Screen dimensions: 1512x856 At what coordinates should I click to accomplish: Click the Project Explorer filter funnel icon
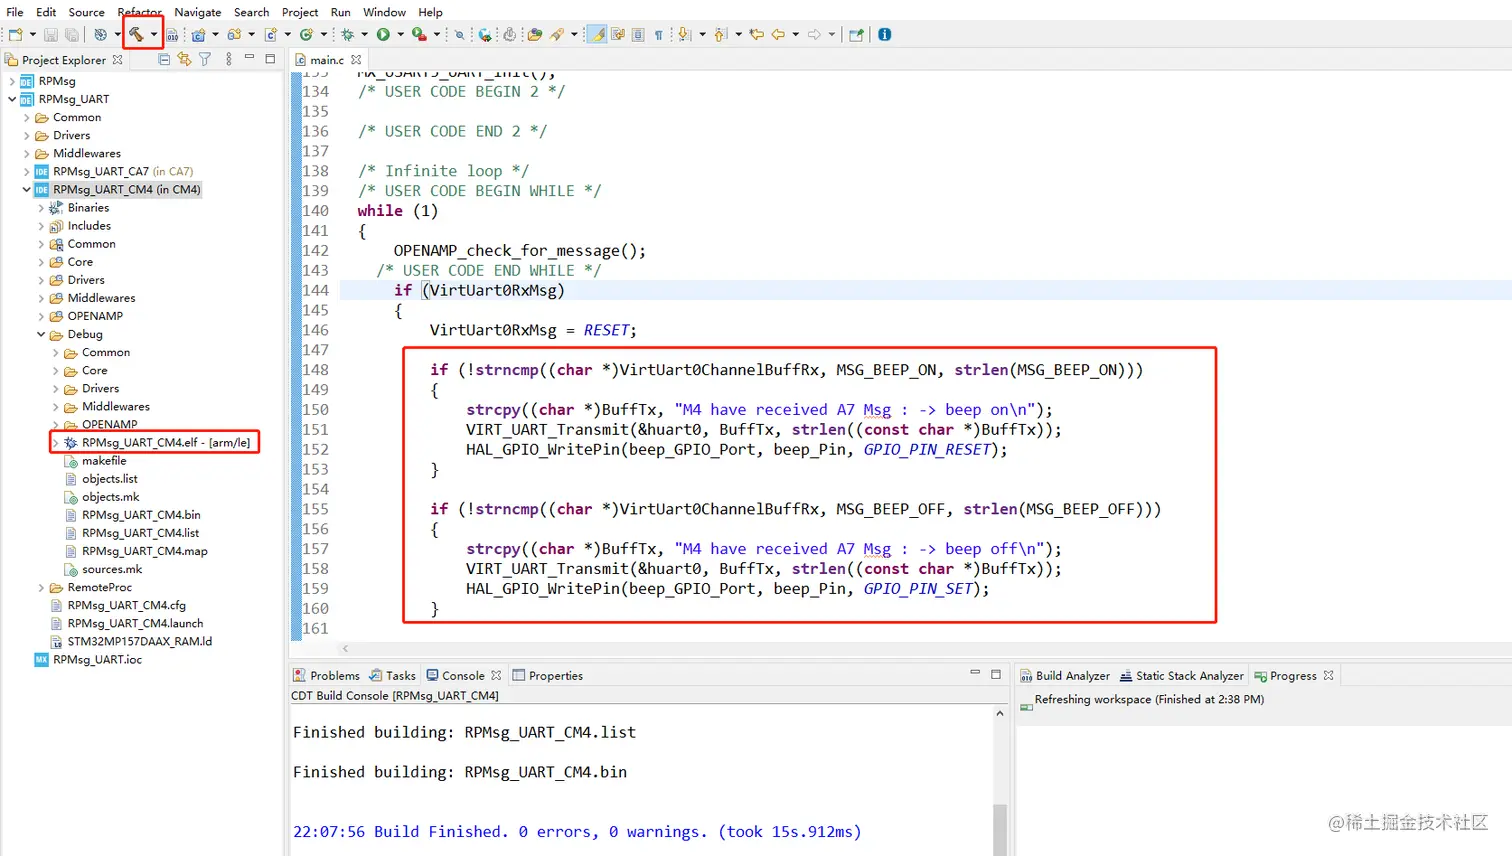[x=205, y=59]
